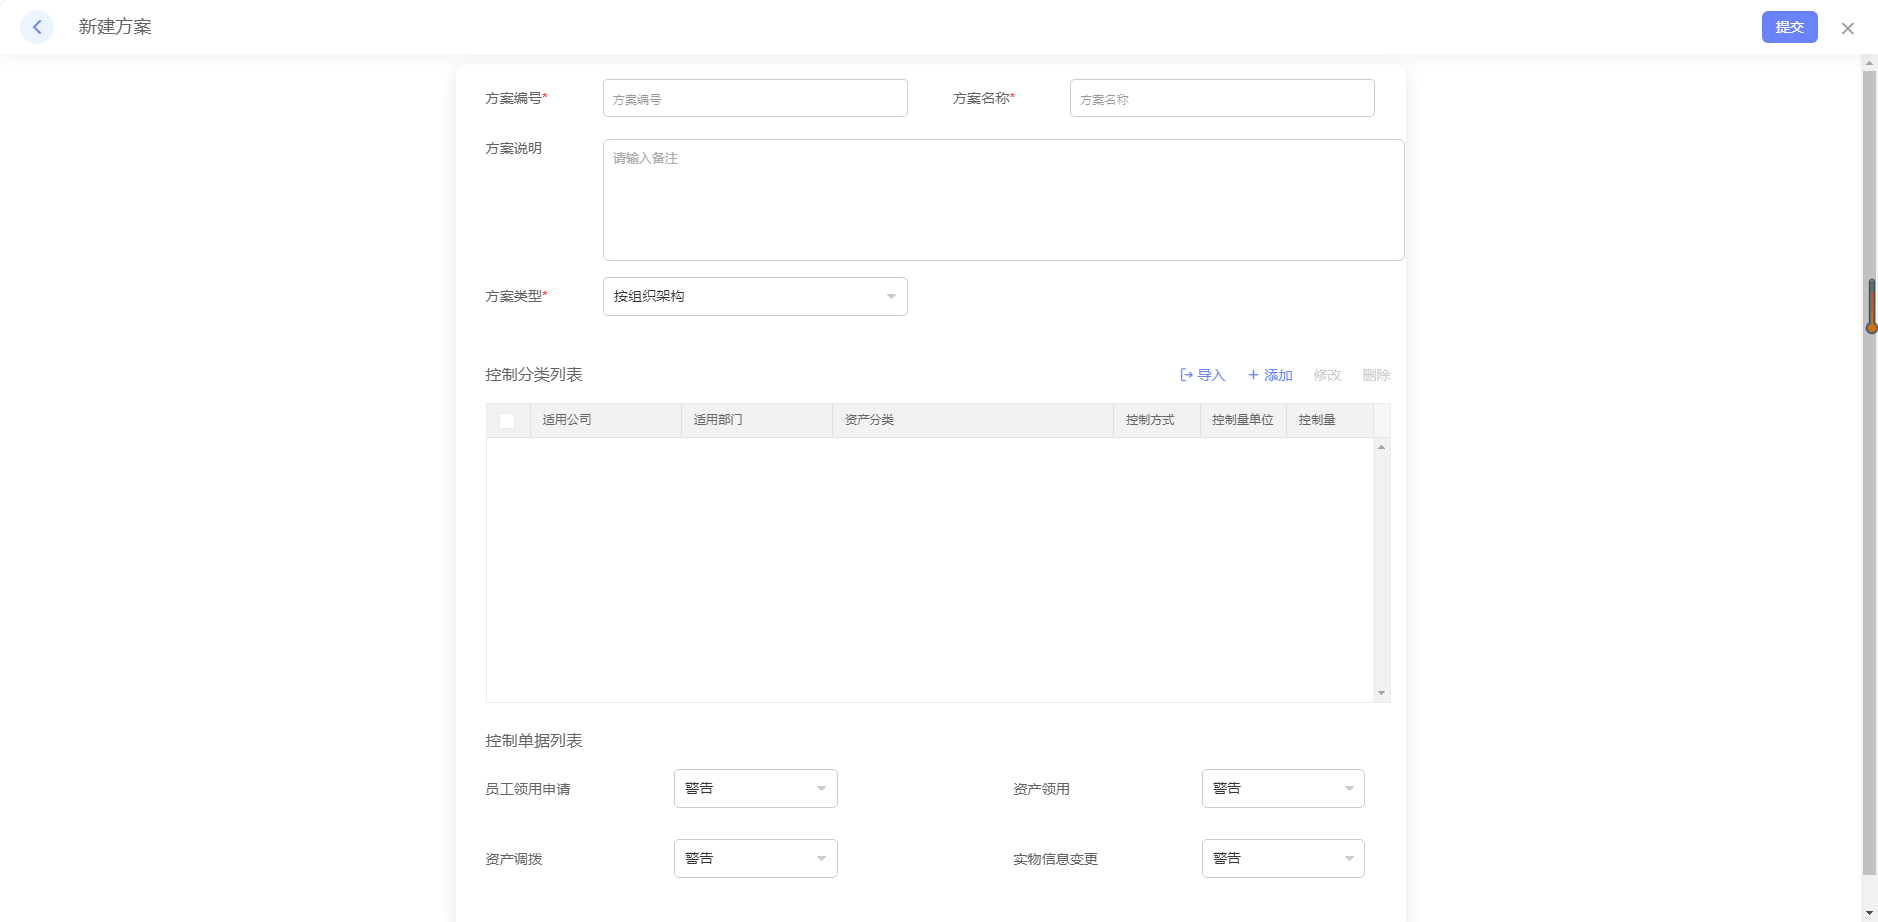
Task: Click the 适用公司 column header
Action: pos(567,420)
